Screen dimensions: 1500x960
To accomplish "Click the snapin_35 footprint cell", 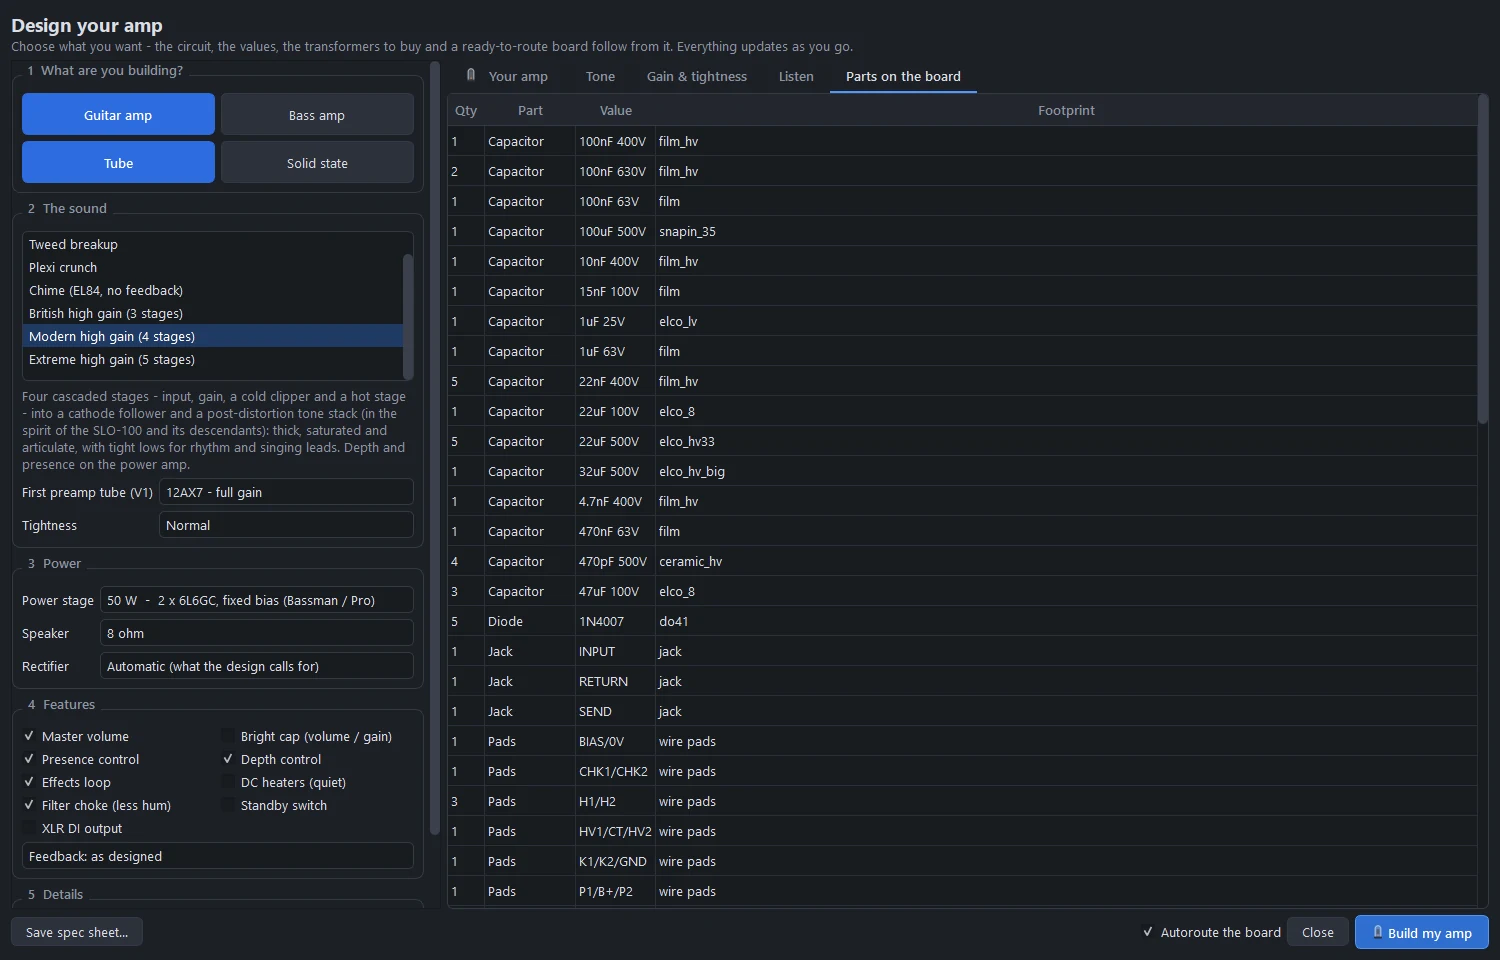I will [1066, 231].
